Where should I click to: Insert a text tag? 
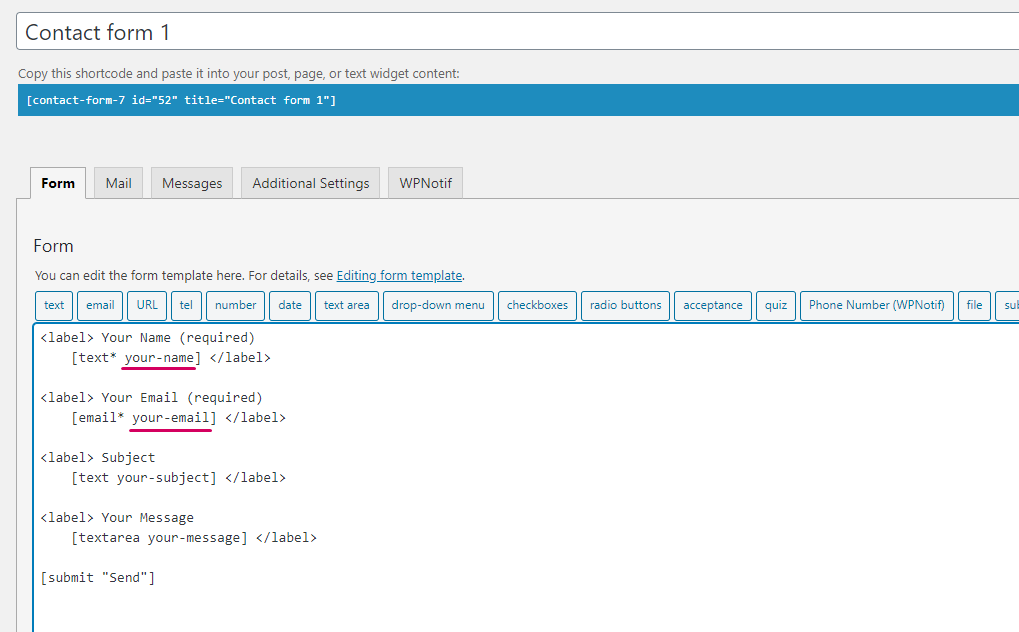(54, 305)
